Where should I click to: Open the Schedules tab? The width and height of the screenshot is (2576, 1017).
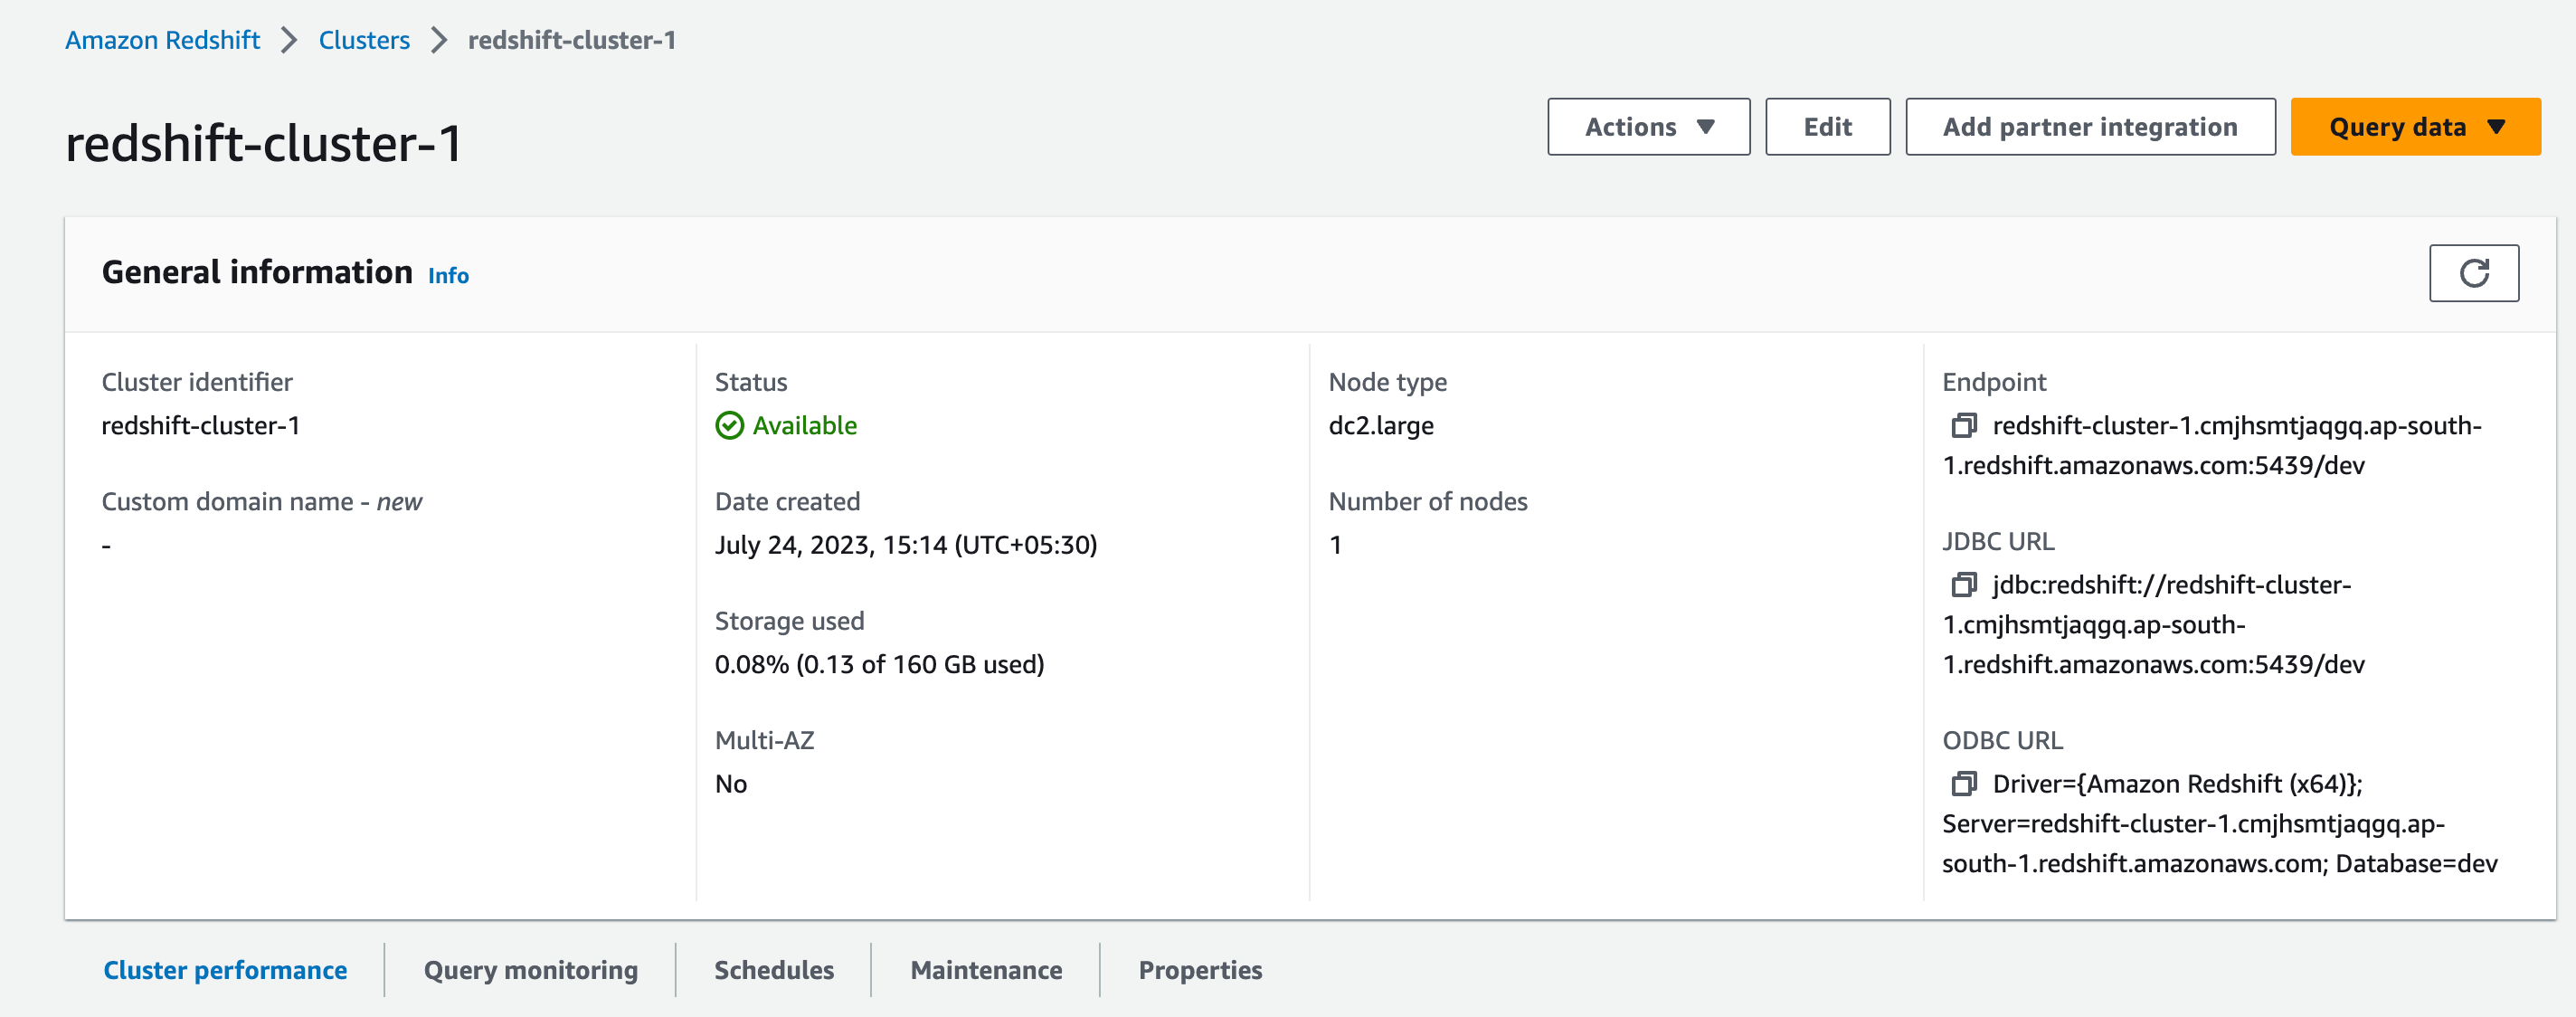coord(774,970)
